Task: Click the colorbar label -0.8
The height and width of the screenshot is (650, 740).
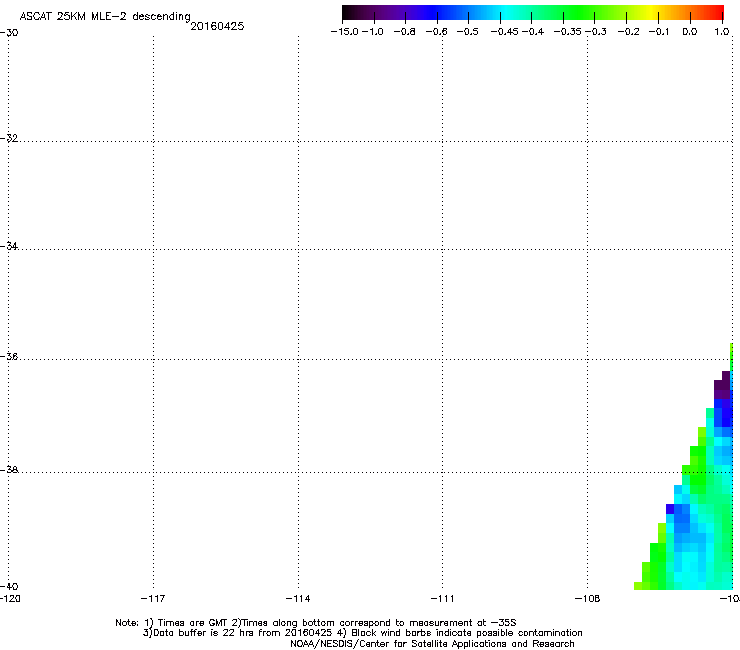Action: click(x=404, y=32)
